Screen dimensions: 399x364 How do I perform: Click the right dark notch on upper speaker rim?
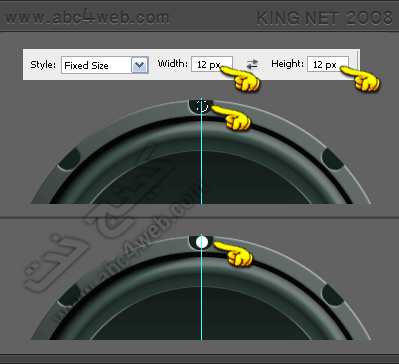[x=333, y=159]
